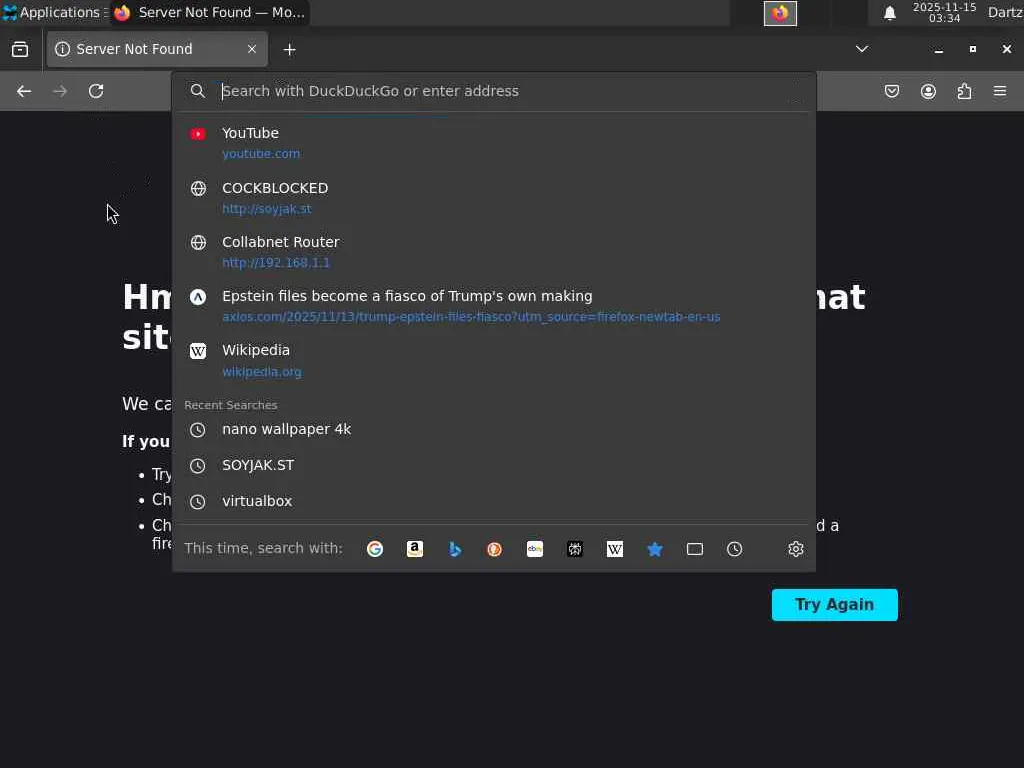1024x768 pixels.
Task: Open the COCKBLOCKED soyjak.st suggestion
Action: point(494,198)
